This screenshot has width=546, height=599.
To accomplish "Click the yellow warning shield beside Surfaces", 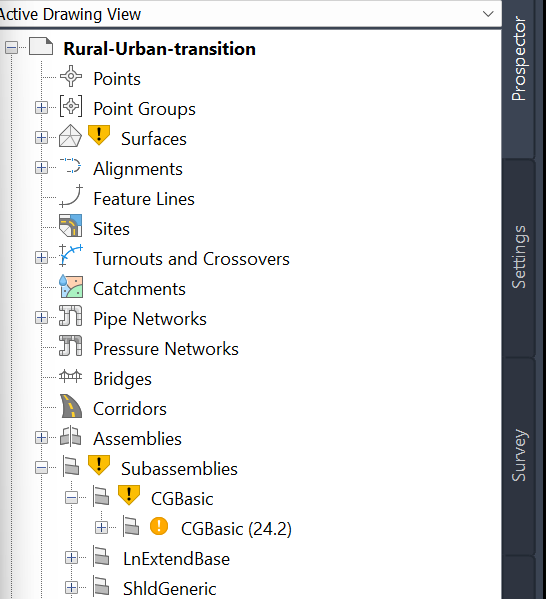I will click(x=99, y=135).
